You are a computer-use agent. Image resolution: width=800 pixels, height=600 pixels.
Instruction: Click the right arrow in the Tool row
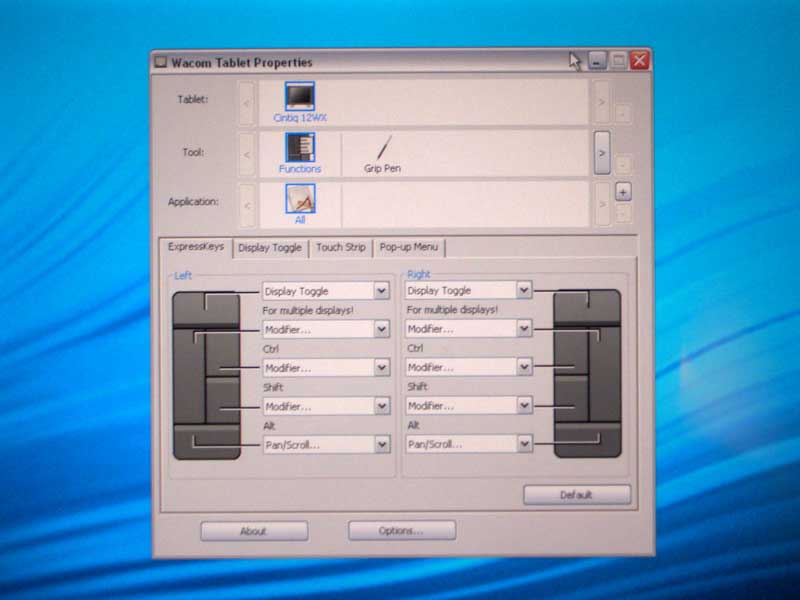(x=602, y=153)
